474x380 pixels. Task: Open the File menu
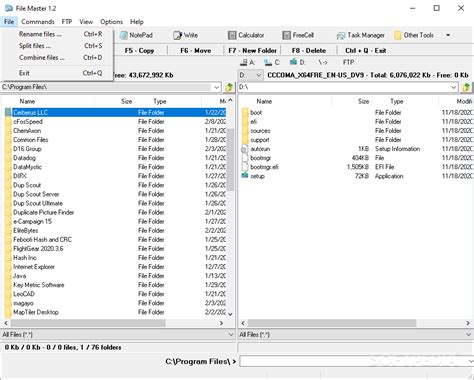point(9,22)
